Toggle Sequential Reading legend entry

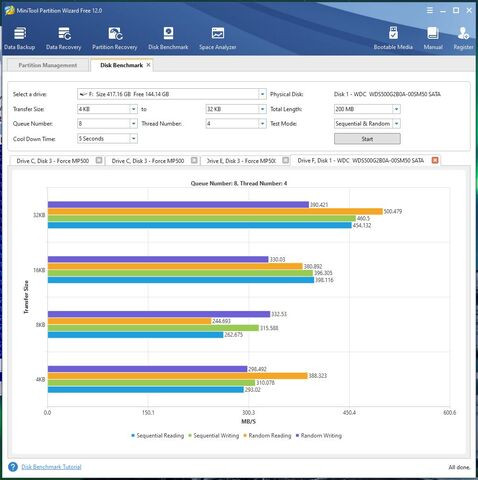coord(157,435)
